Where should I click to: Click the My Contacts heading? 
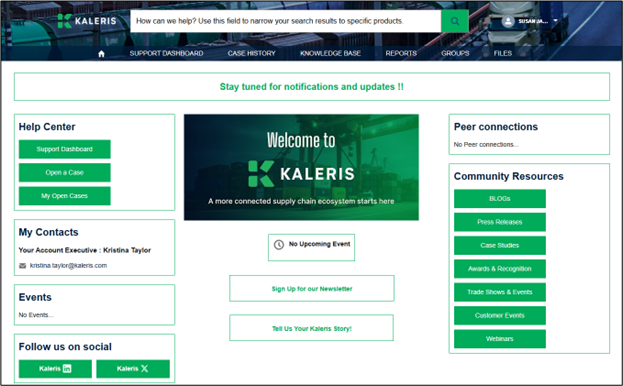click(48, 232)
